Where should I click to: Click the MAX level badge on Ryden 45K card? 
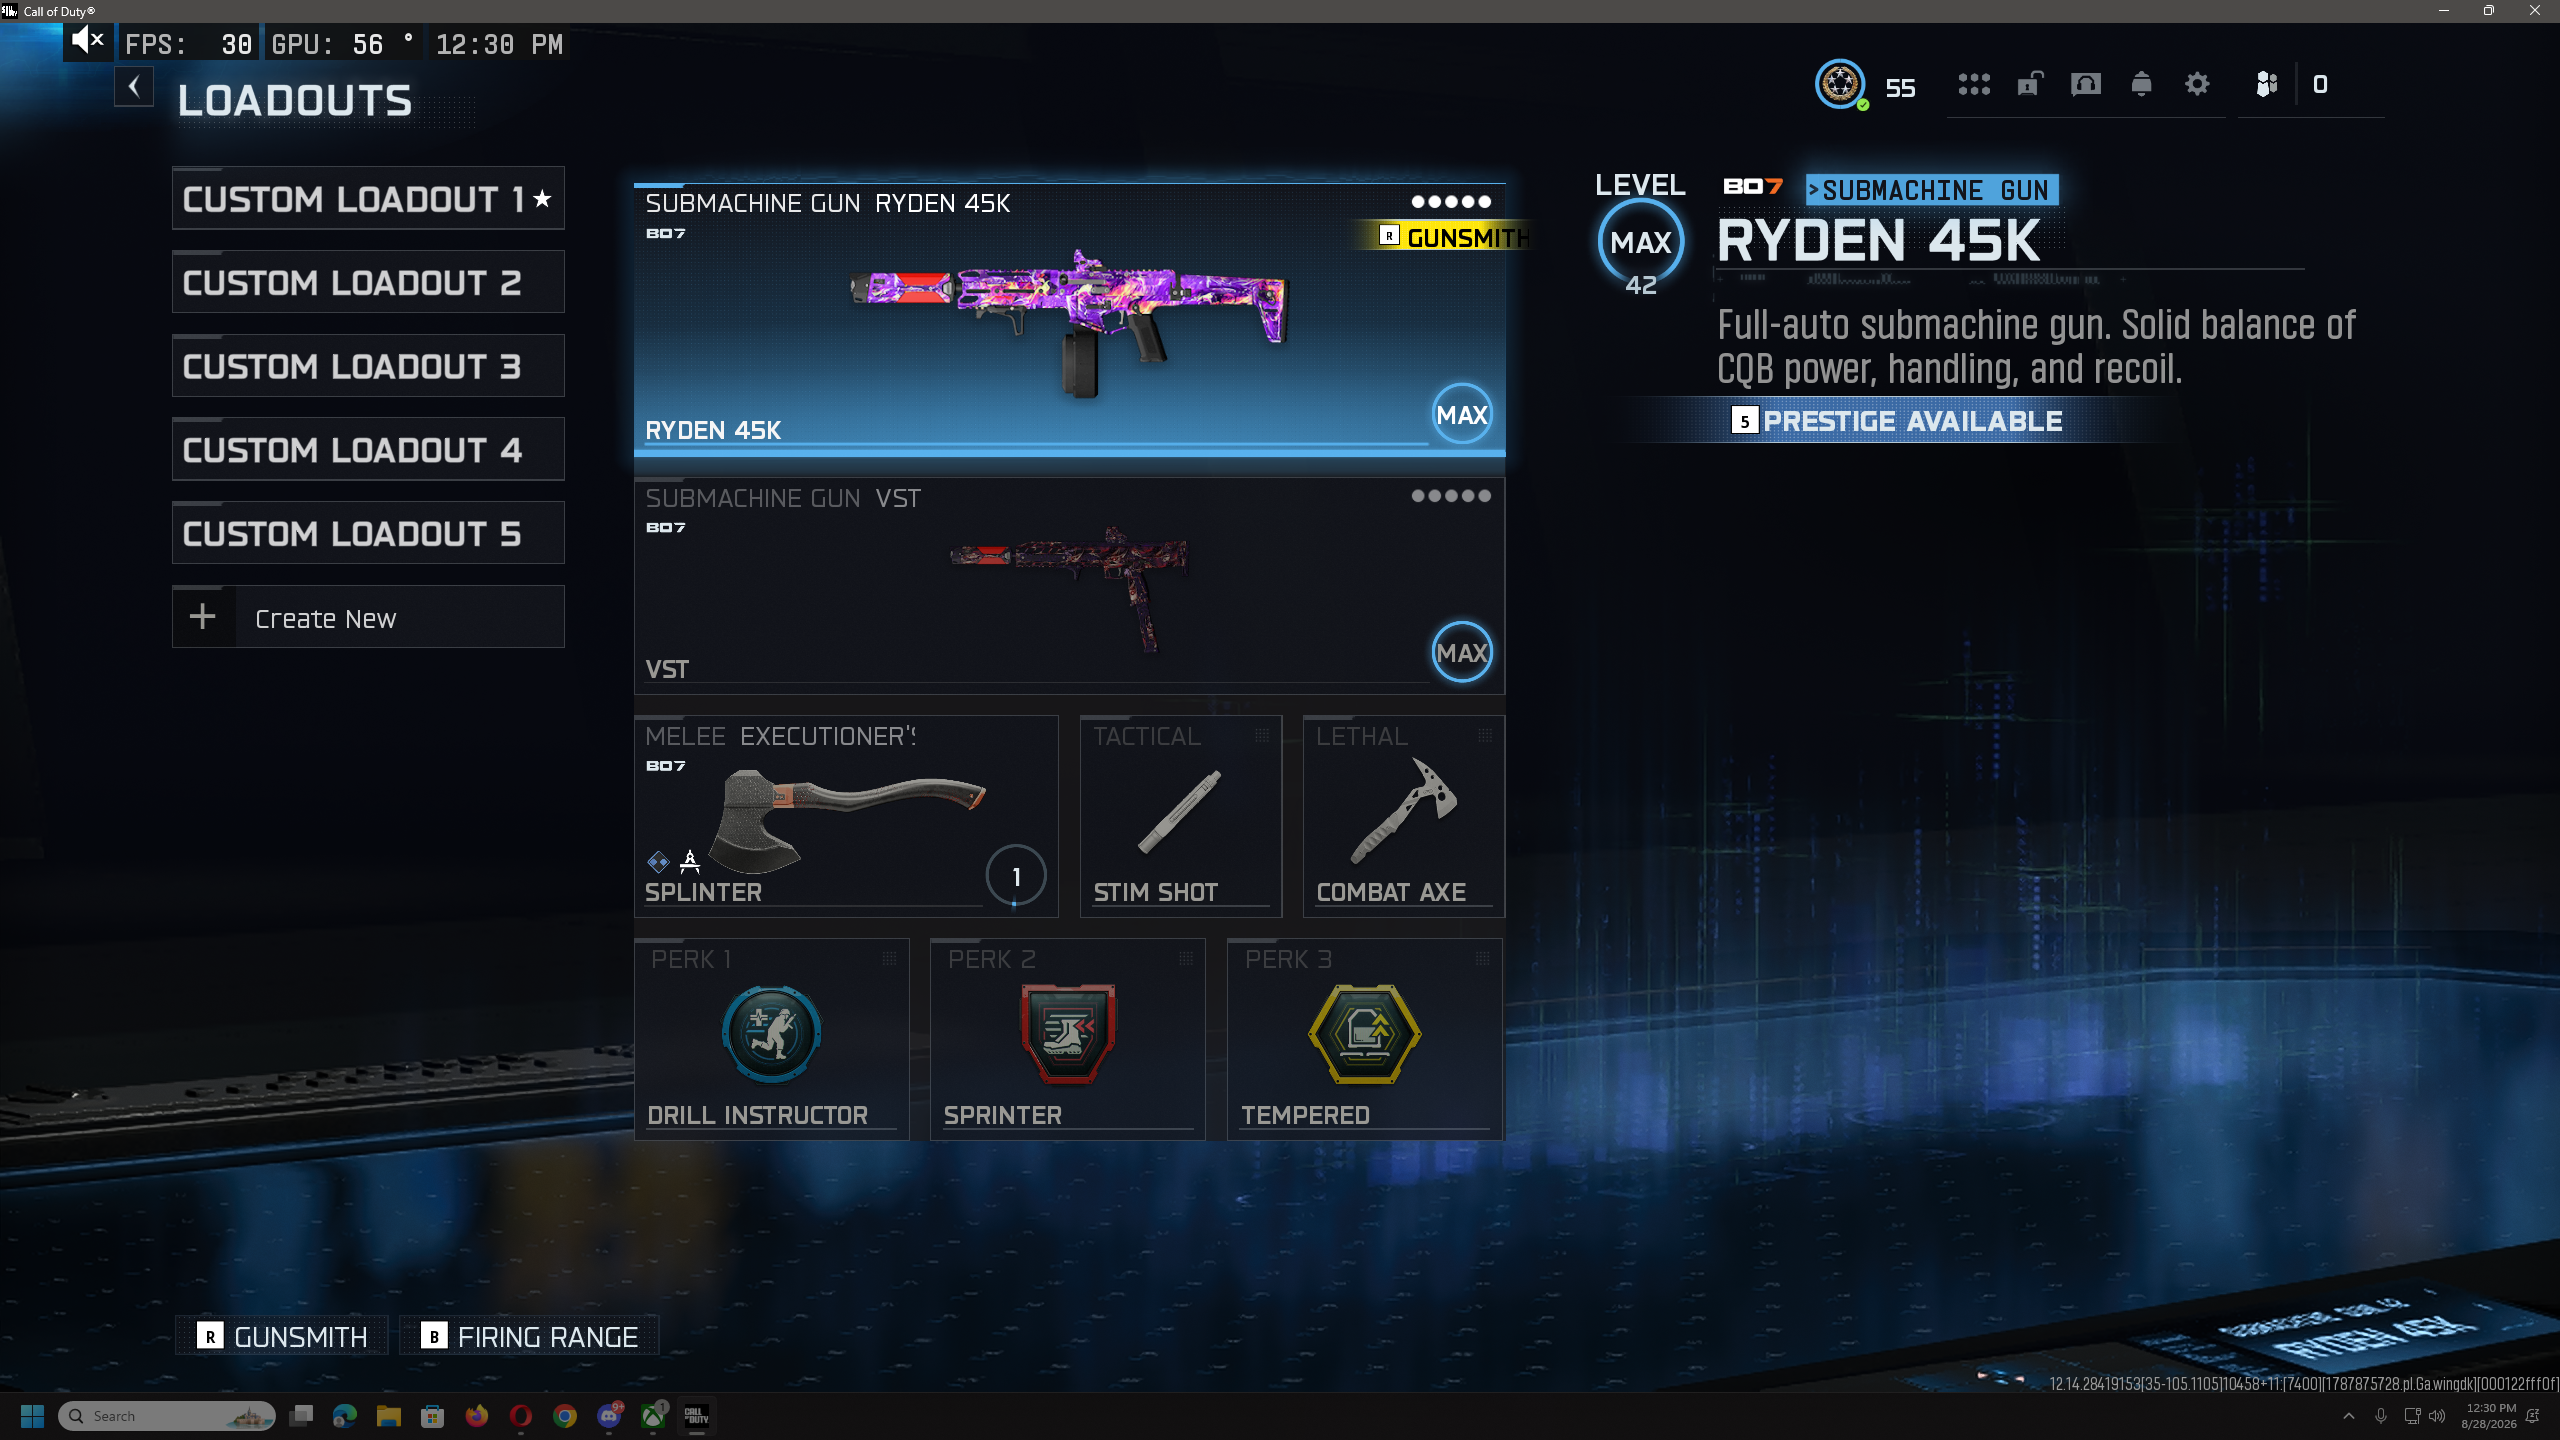pos(1462,414)
